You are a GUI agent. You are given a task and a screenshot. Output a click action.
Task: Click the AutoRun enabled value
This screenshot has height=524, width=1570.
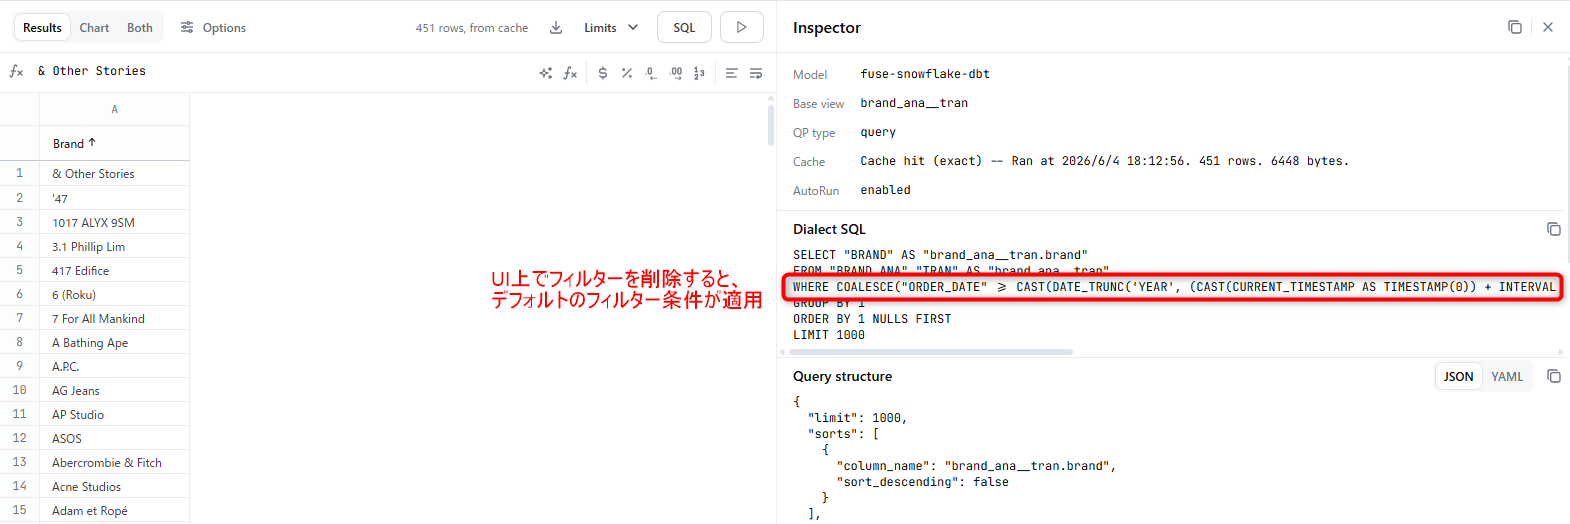[x=885, y=190]
